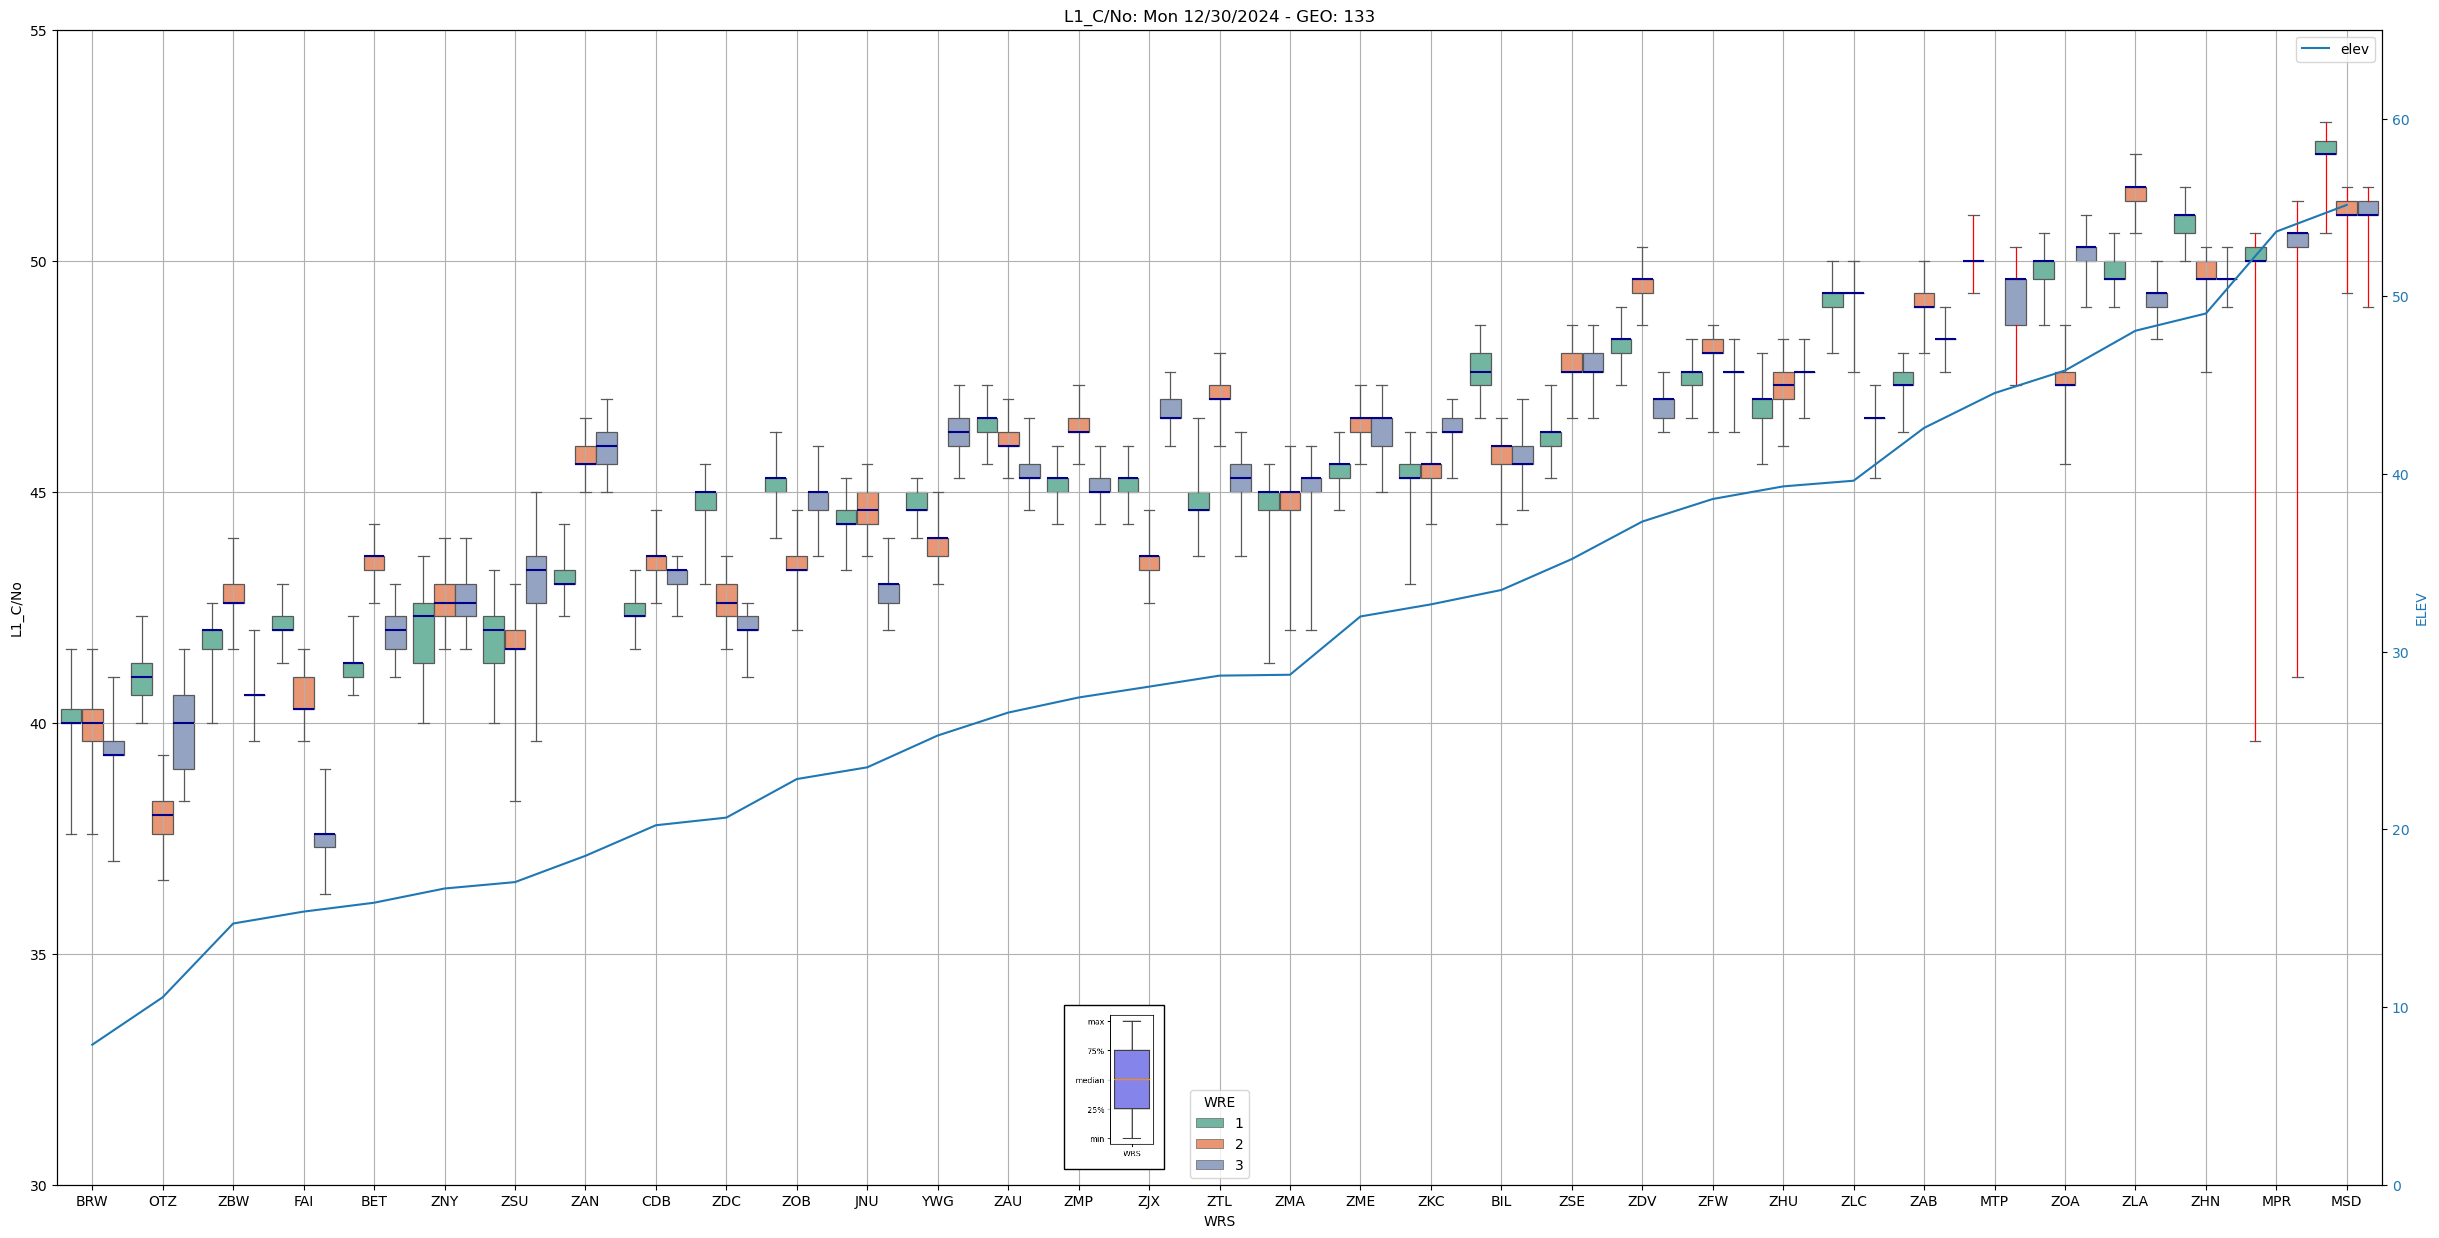Click the boxplot explanation inset diagram
Screen dimensions: 2439x1238
tap(1114, 1087)
